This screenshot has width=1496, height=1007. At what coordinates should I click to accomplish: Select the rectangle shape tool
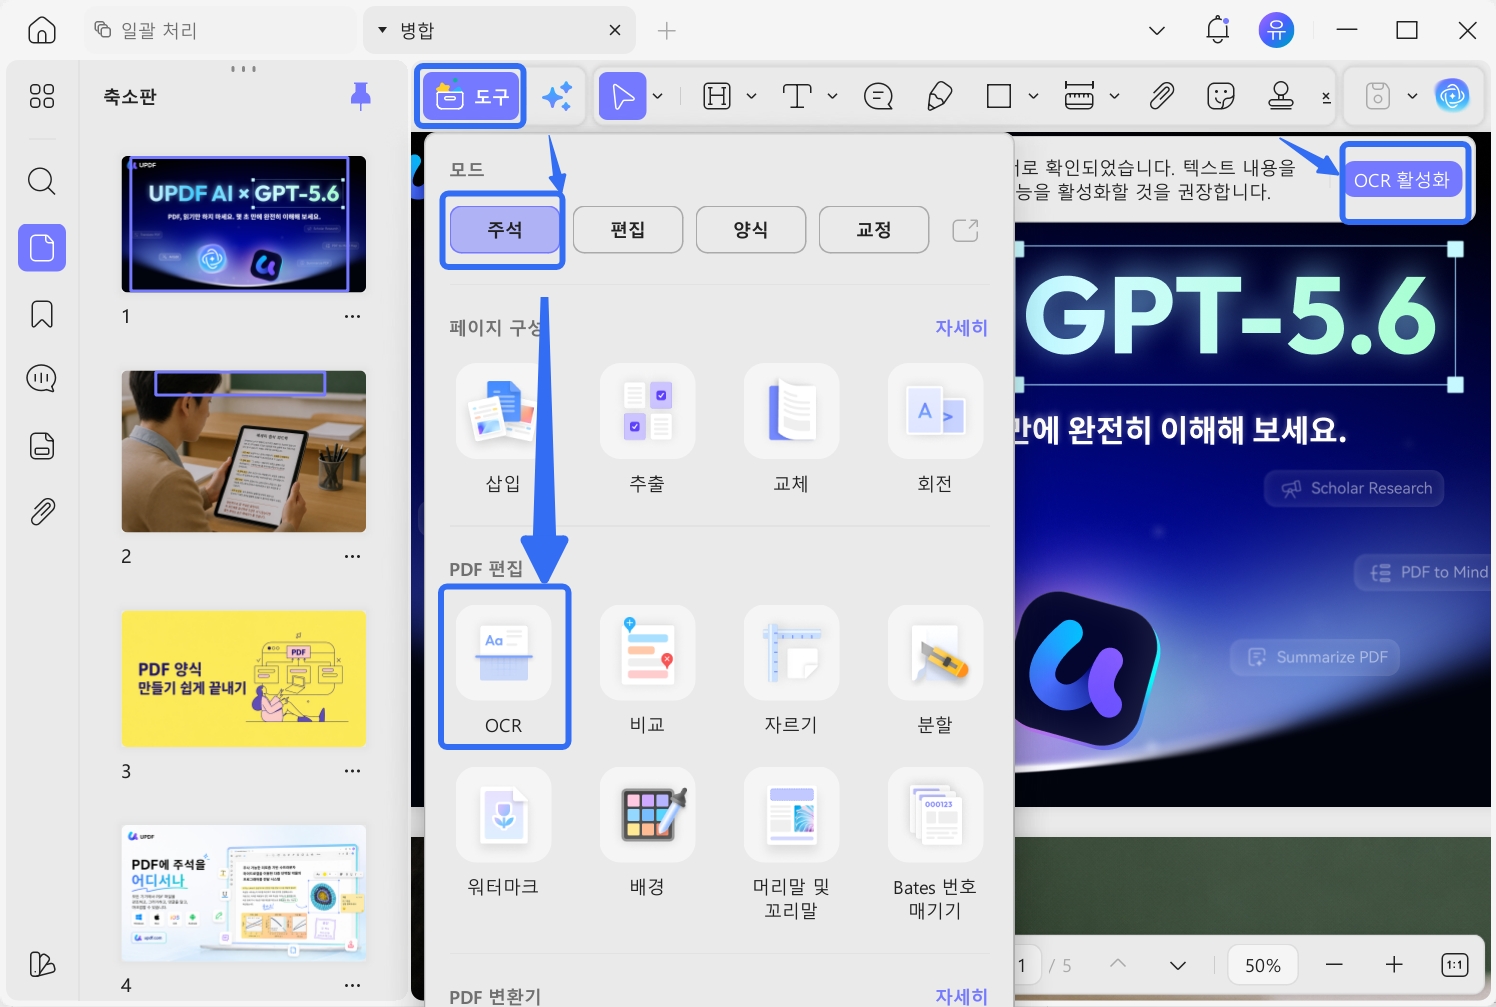(x=998, y=96)
